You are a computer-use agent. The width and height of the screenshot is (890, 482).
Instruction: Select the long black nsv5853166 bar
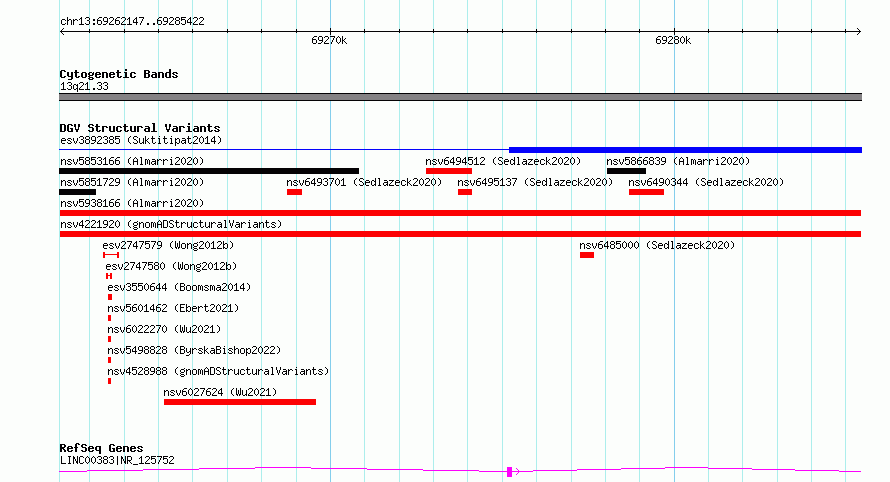[209, 171]
